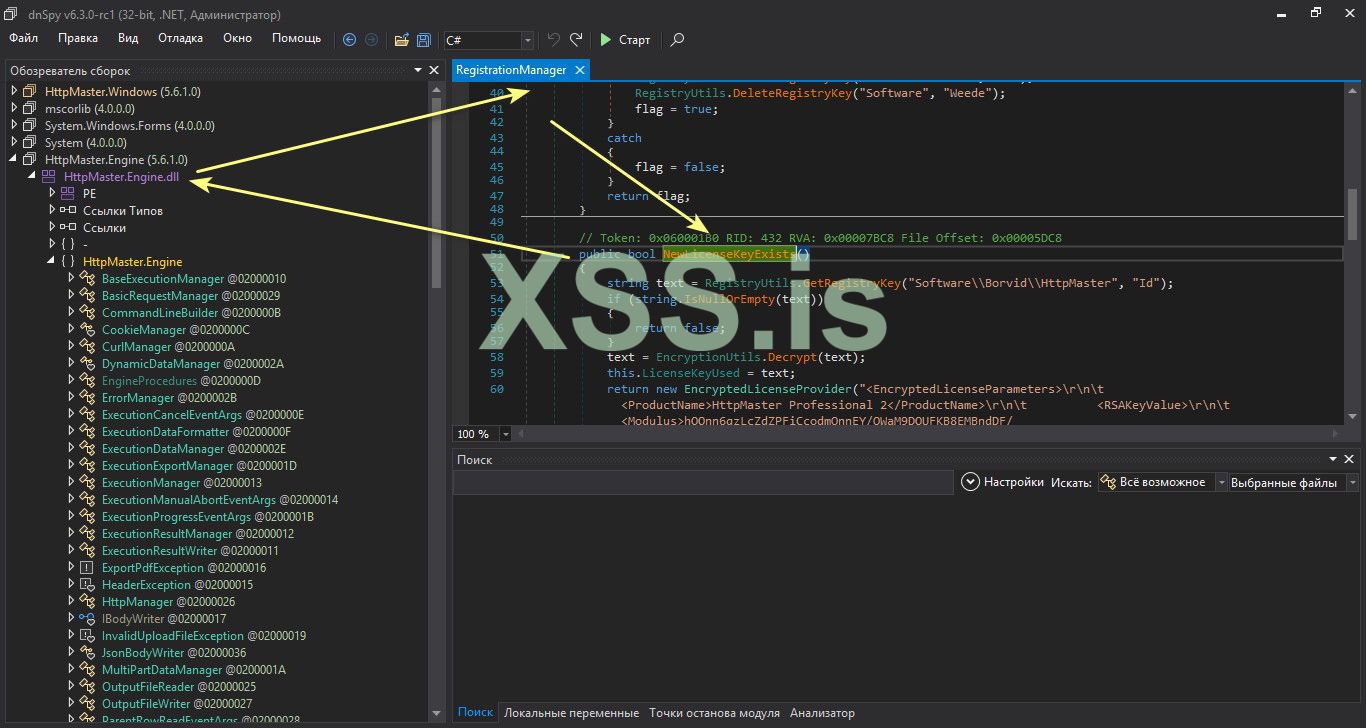
Task: Close the RegistrationManager tab
Action: 578,70
